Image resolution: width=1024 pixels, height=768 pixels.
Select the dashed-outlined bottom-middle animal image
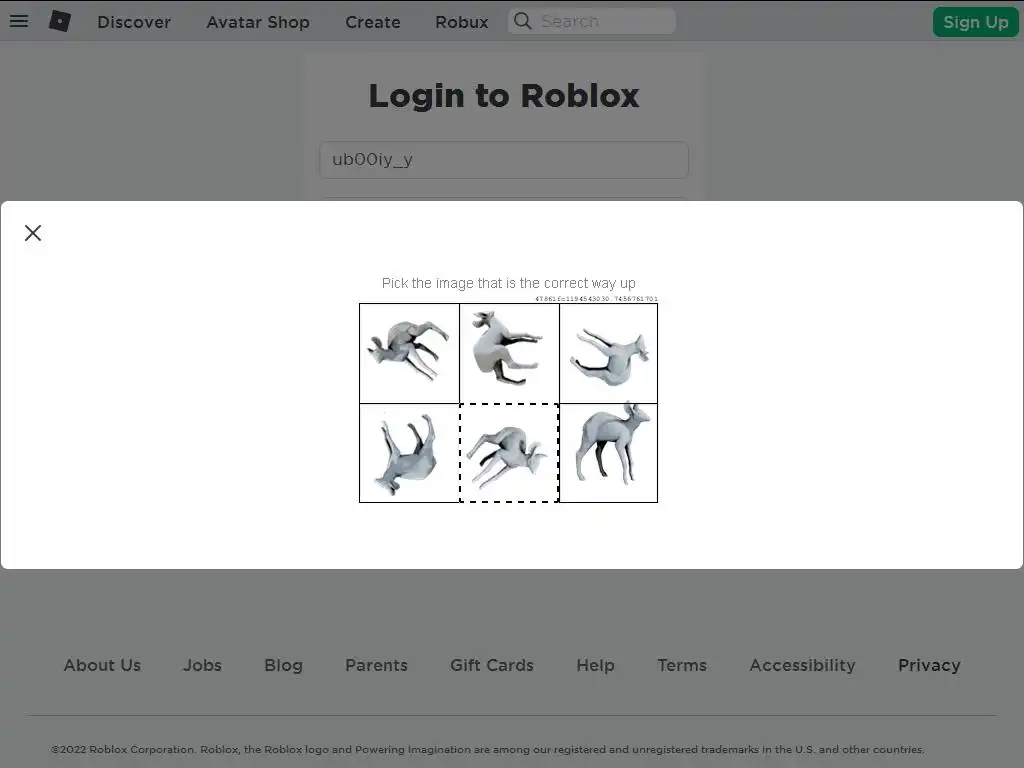(509, 453)
